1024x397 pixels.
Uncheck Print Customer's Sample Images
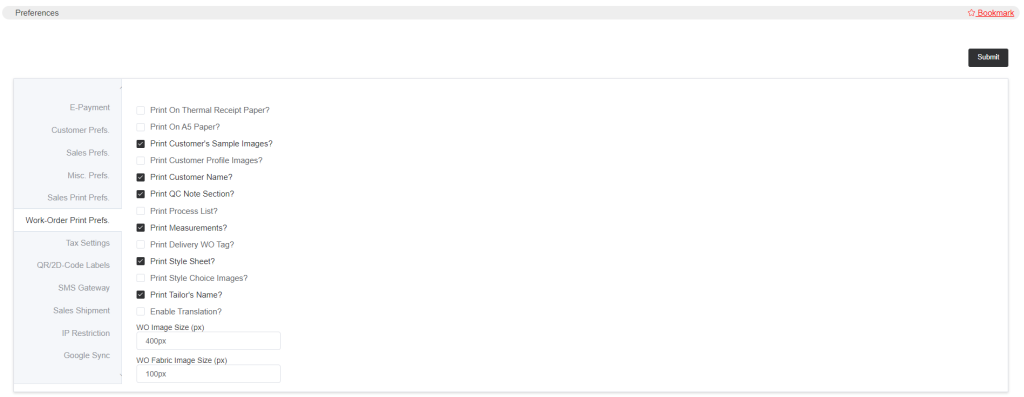pyautogui.click(x=140, y=144)
